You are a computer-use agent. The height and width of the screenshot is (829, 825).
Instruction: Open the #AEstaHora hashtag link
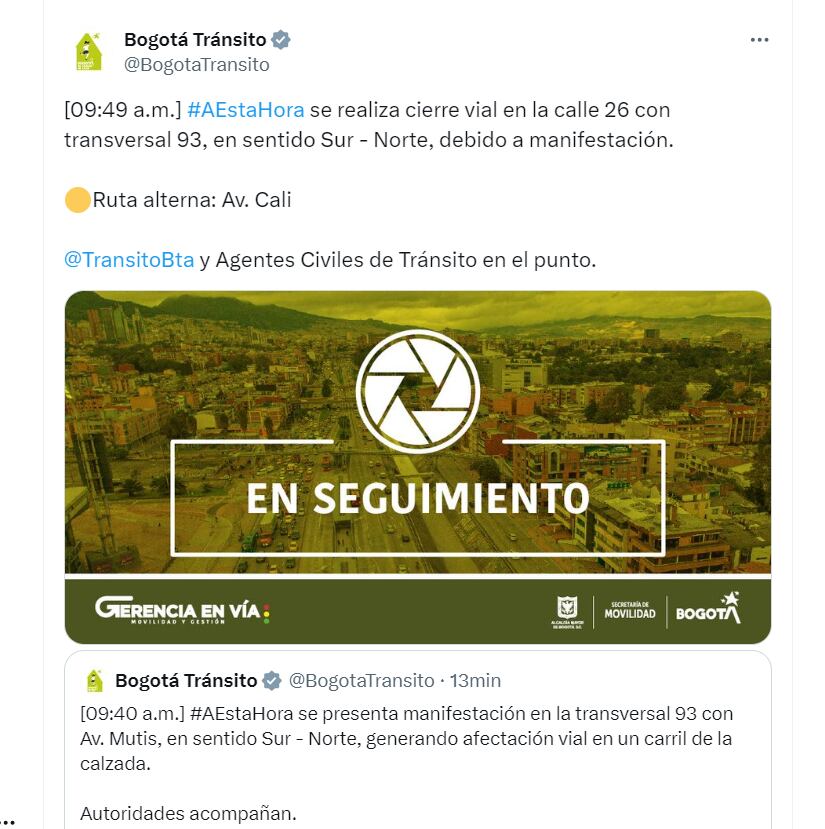[x=245, y=109]
